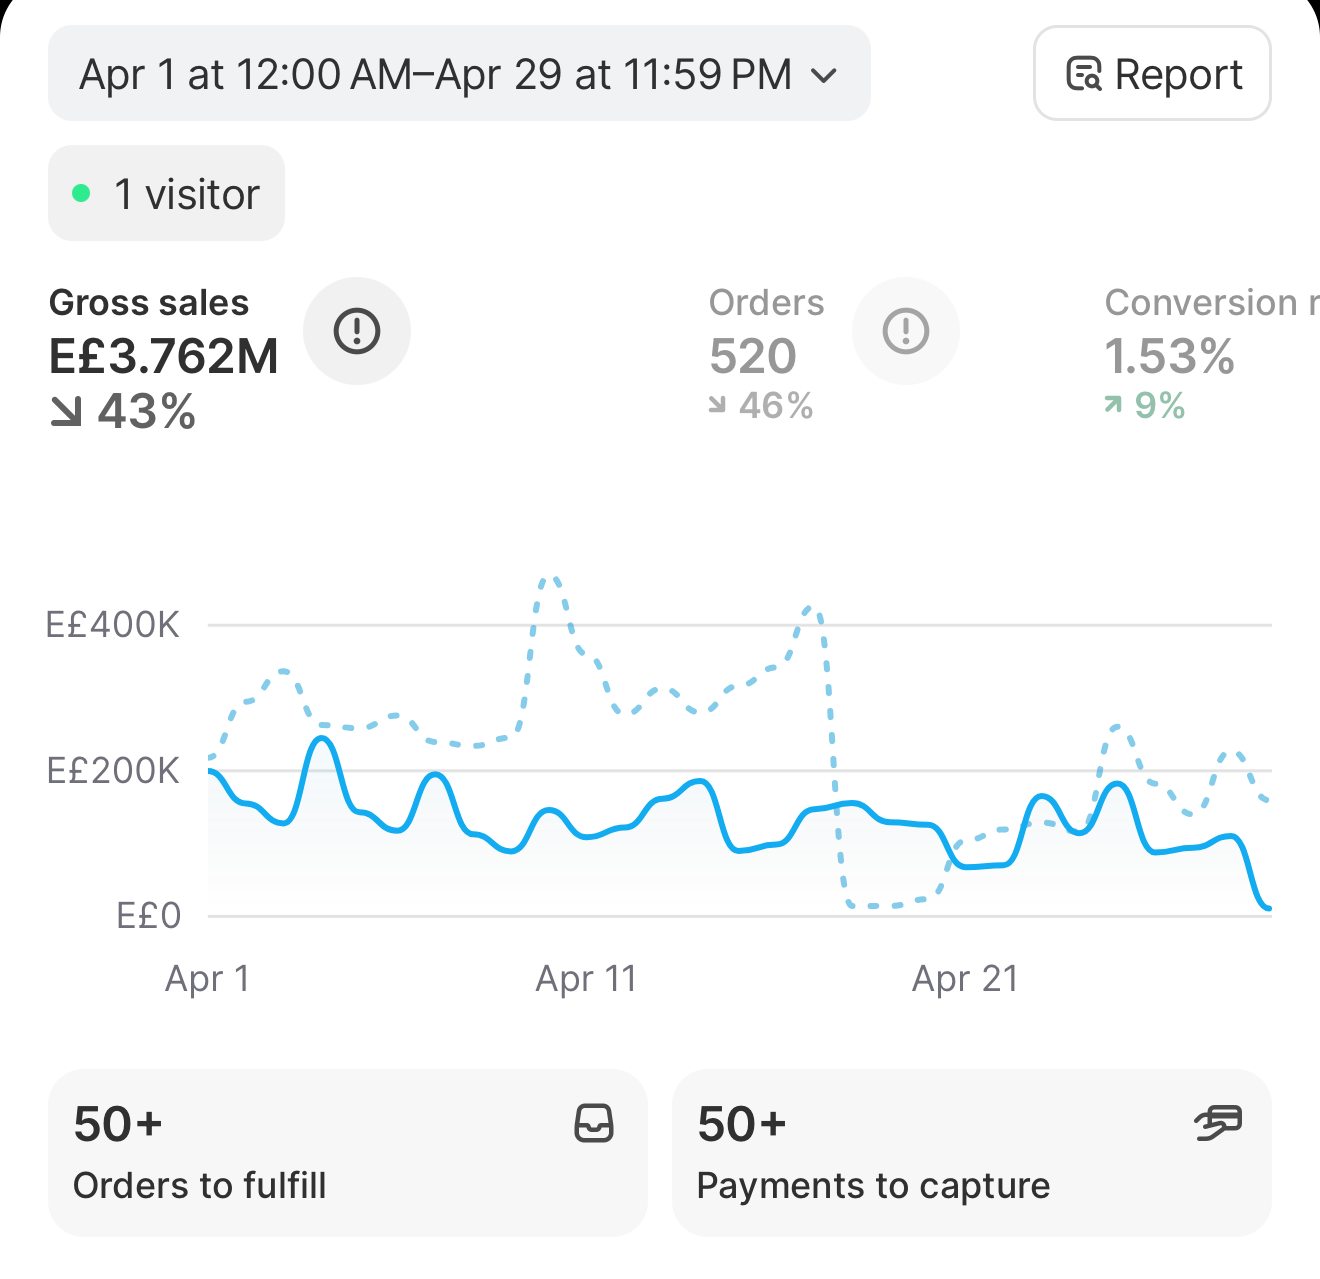This screenshot has height=1279, width=1320.
Task: Click the Apr 11 point on sales chart
Action: click(586, 836)
